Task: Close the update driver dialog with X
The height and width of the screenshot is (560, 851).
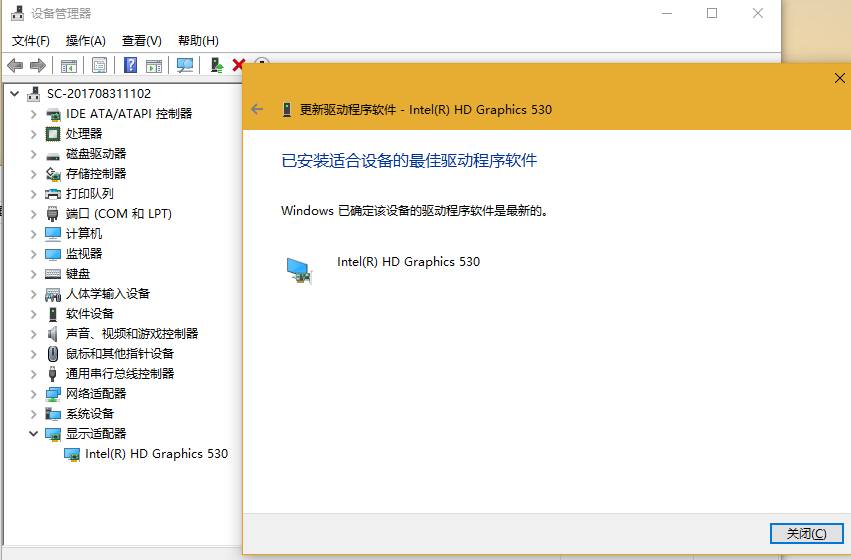Action: click(x=839, y=78)
